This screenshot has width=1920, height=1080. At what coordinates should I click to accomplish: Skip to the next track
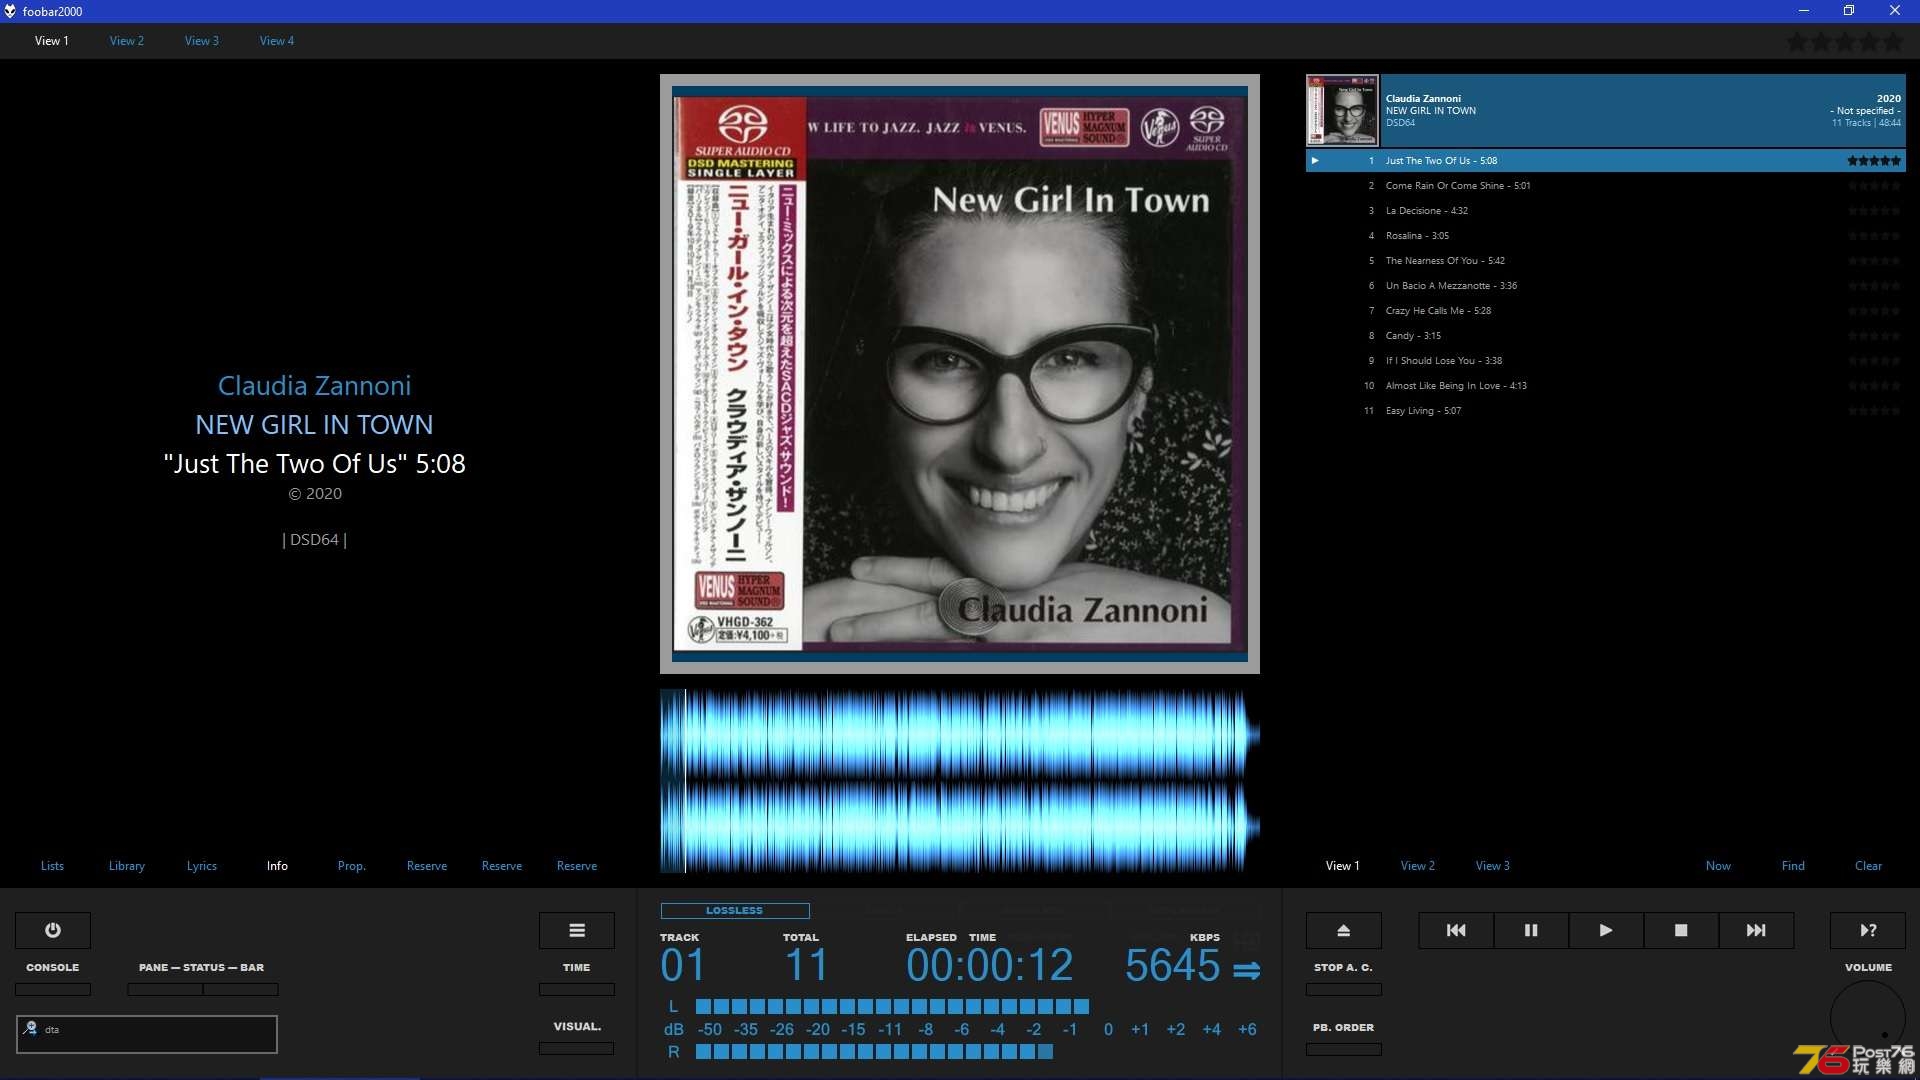point(1756,930)
